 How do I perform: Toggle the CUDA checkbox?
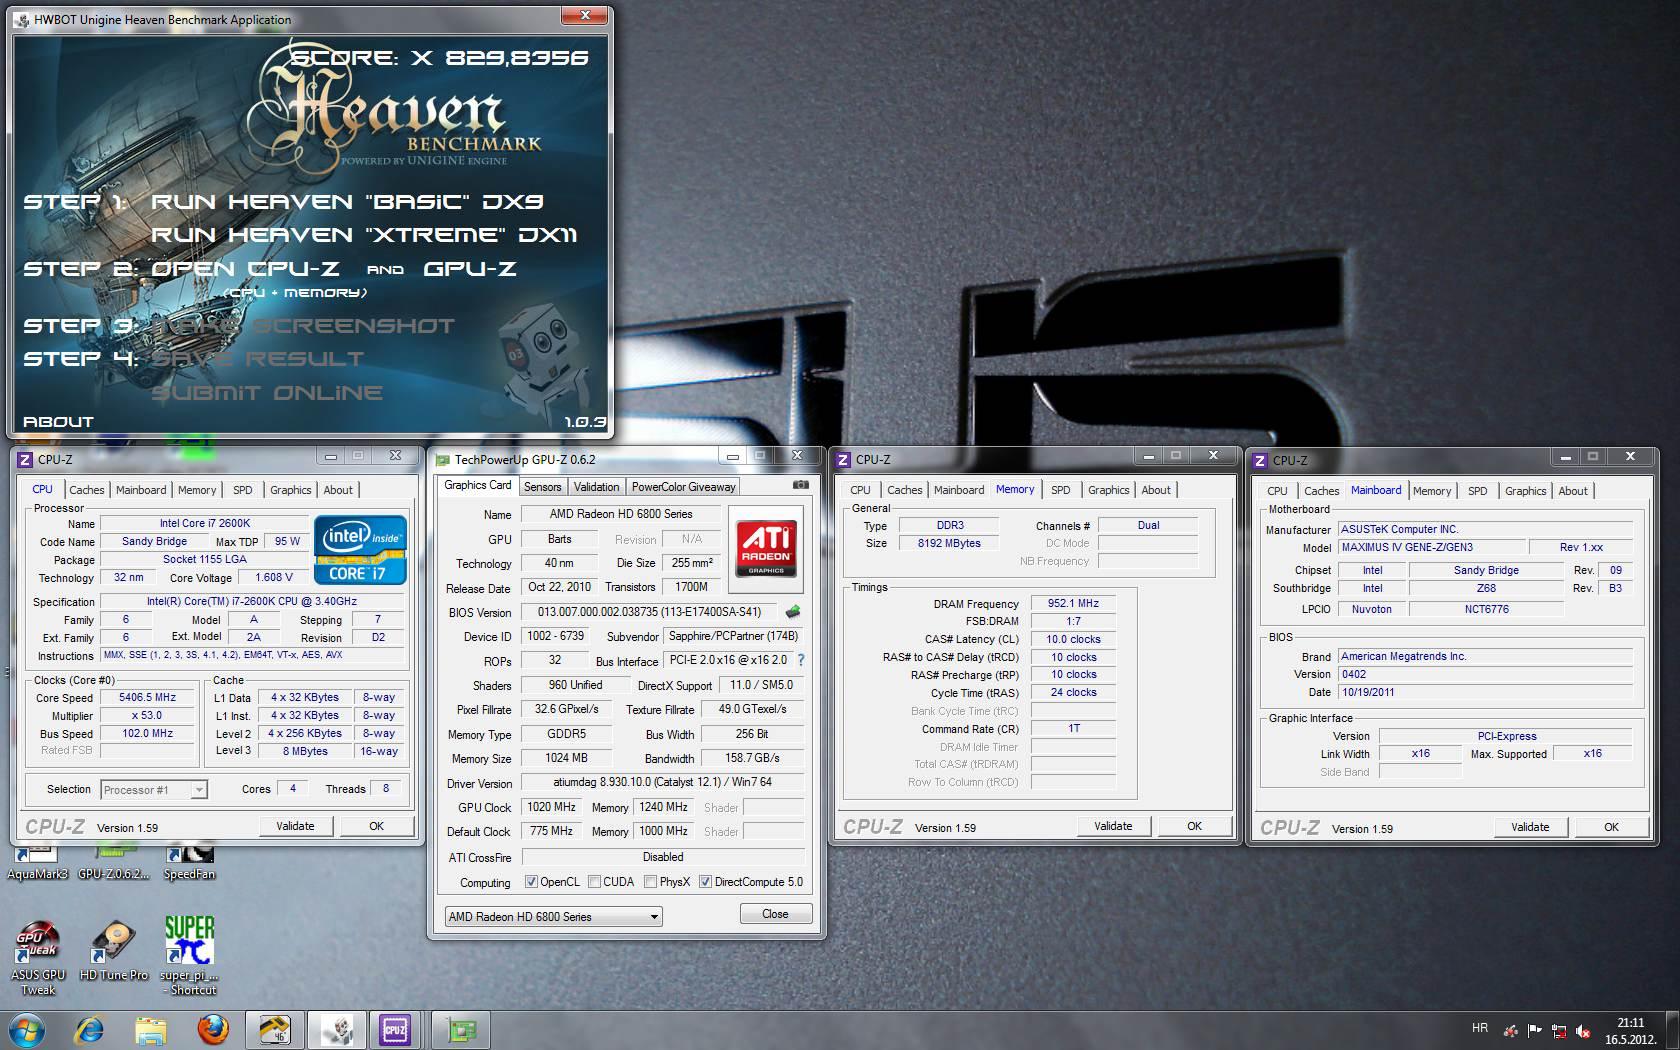[x=594, y=882]
